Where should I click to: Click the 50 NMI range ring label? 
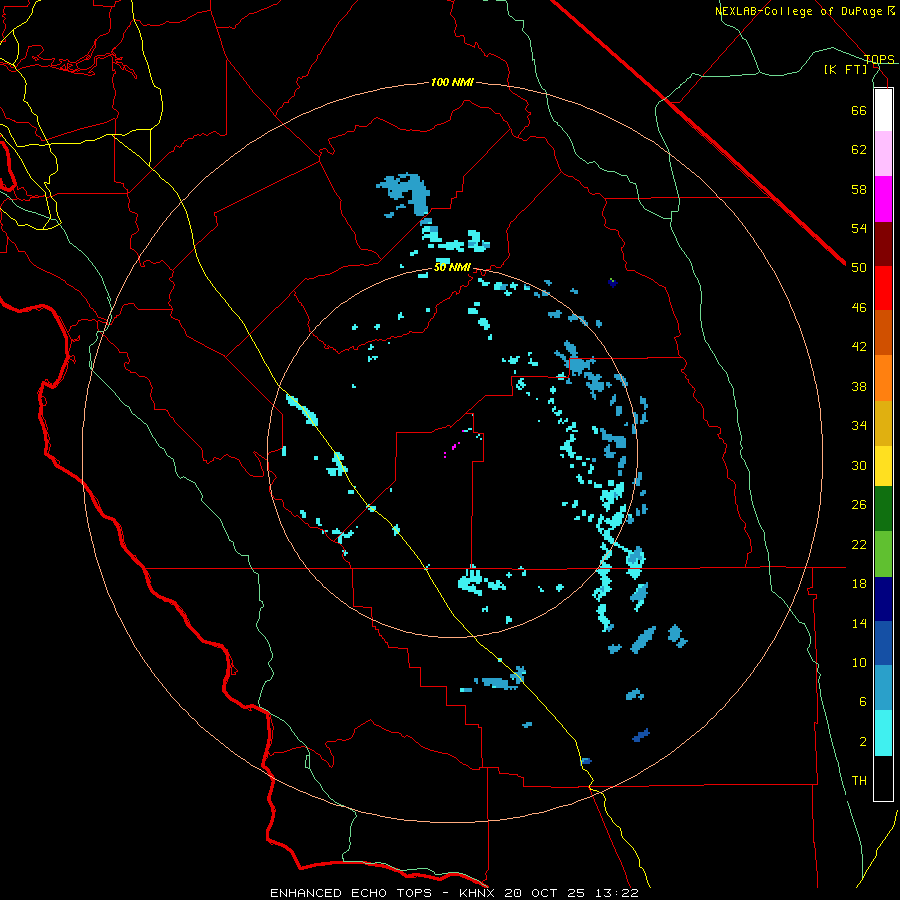pos(452,267)
